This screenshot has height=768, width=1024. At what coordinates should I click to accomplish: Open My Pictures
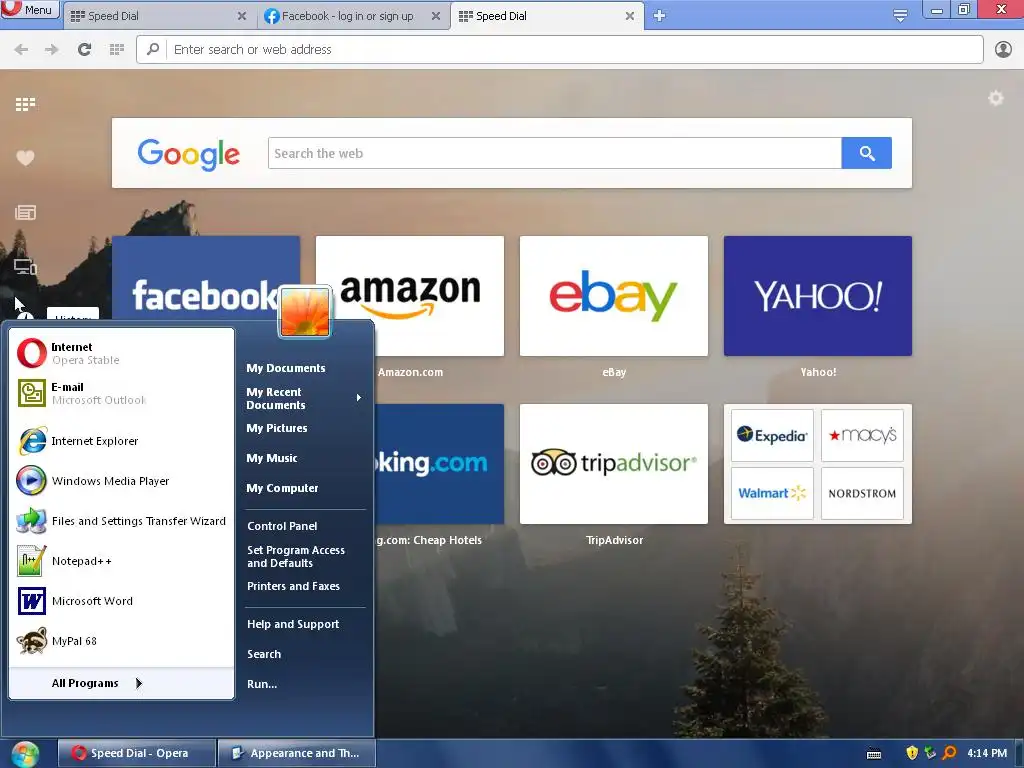(x=305, y=428)
